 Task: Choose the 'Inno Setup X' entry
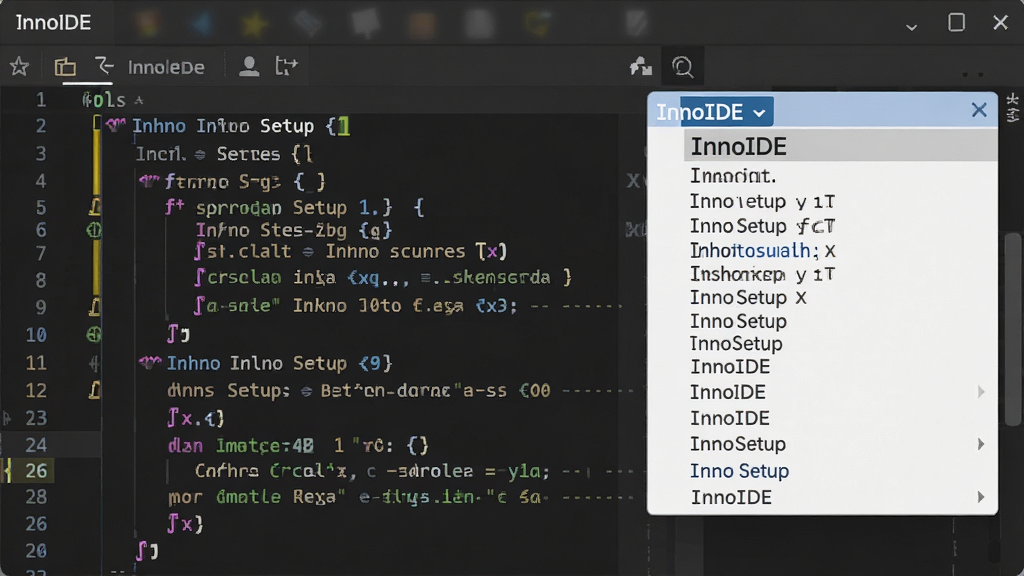point(748,297)
